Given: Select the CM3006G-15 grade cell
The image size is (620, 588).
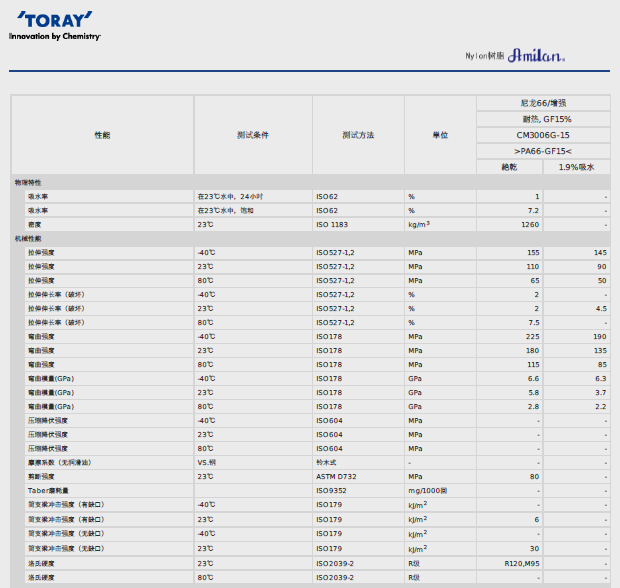Looking at the screenshot, I should tap(543, 135).
